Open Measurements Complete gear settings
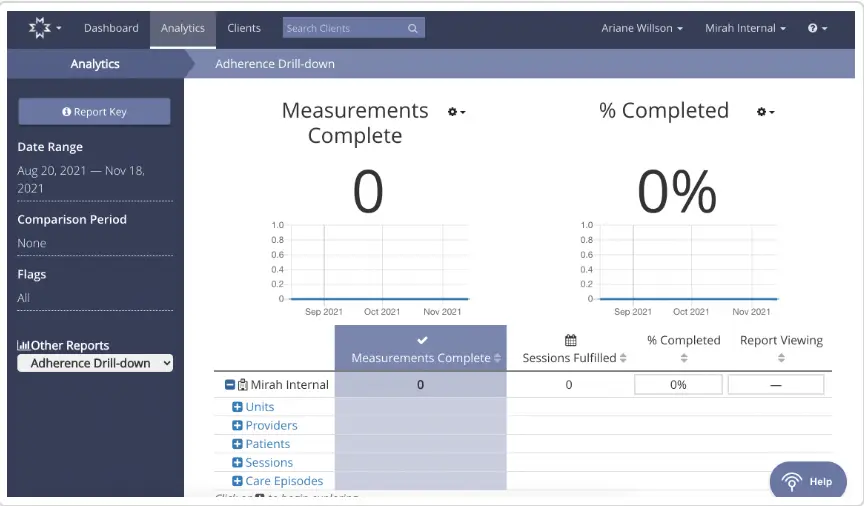This screenshot has height=506, width=864. pos(456,112)
